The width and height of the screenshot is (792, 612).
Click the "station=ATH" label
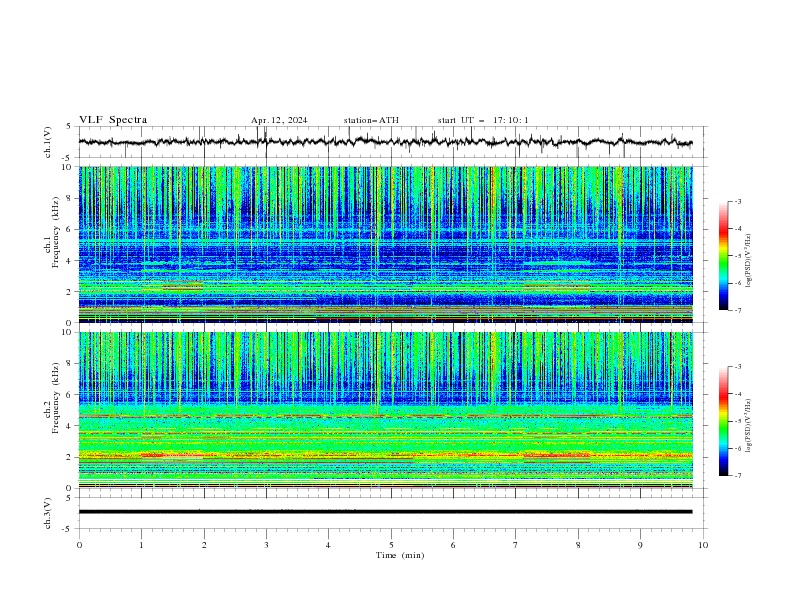pyautogui.click(x=371, y=120)
